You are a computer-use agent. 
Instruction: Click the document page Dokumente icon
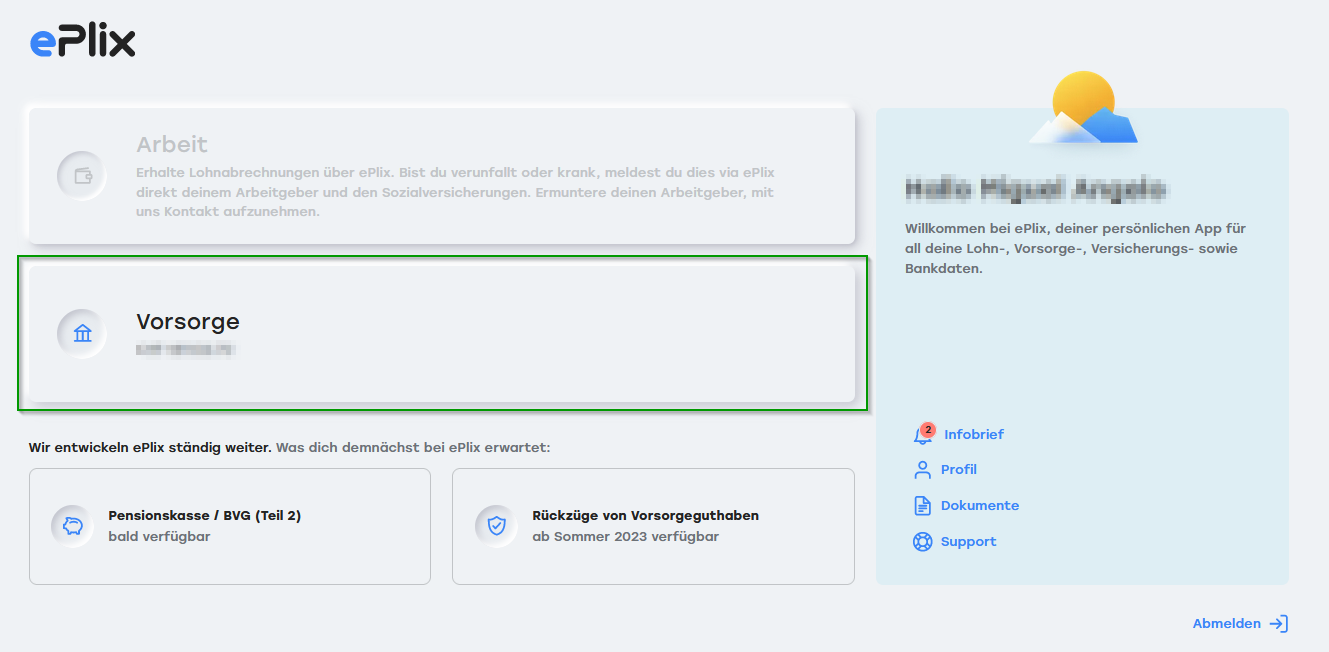[x=922, y=506]
